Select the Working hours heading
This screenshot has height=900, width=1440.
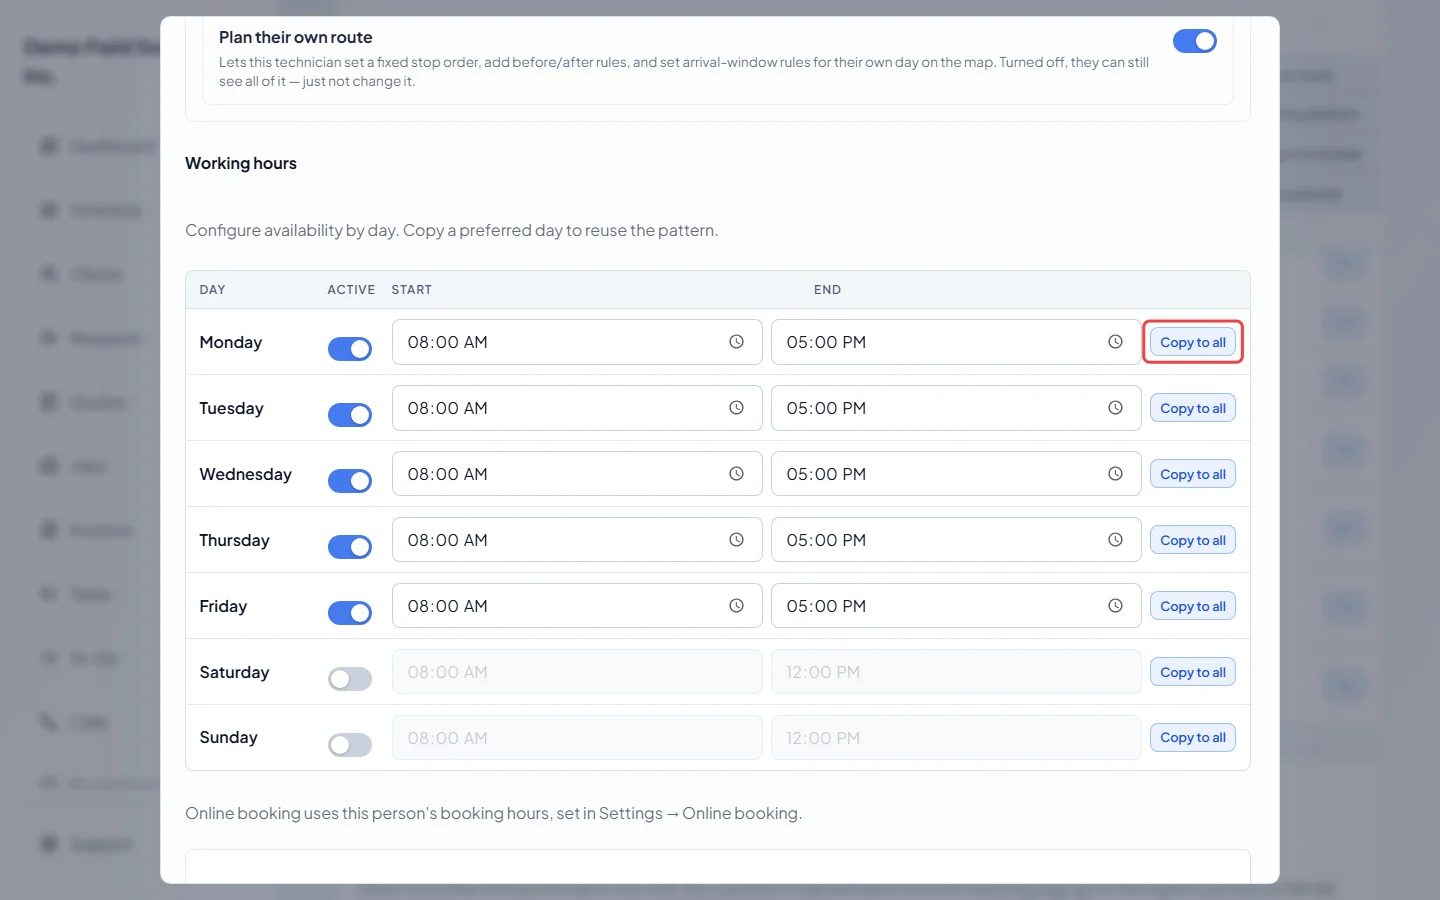pyautogui.click(x=241, y=163)
